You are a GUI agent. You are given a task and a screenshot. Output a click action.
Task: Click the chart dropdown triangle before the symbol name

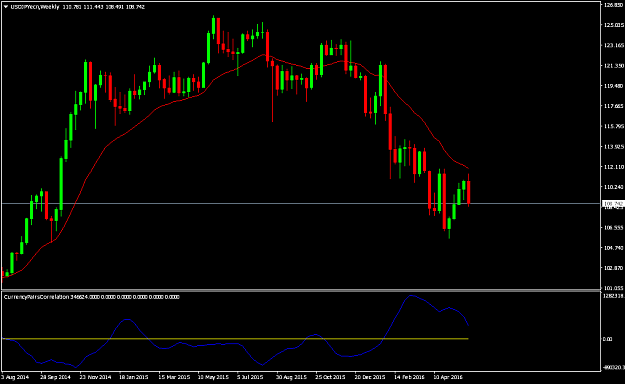tap(6, 7)
